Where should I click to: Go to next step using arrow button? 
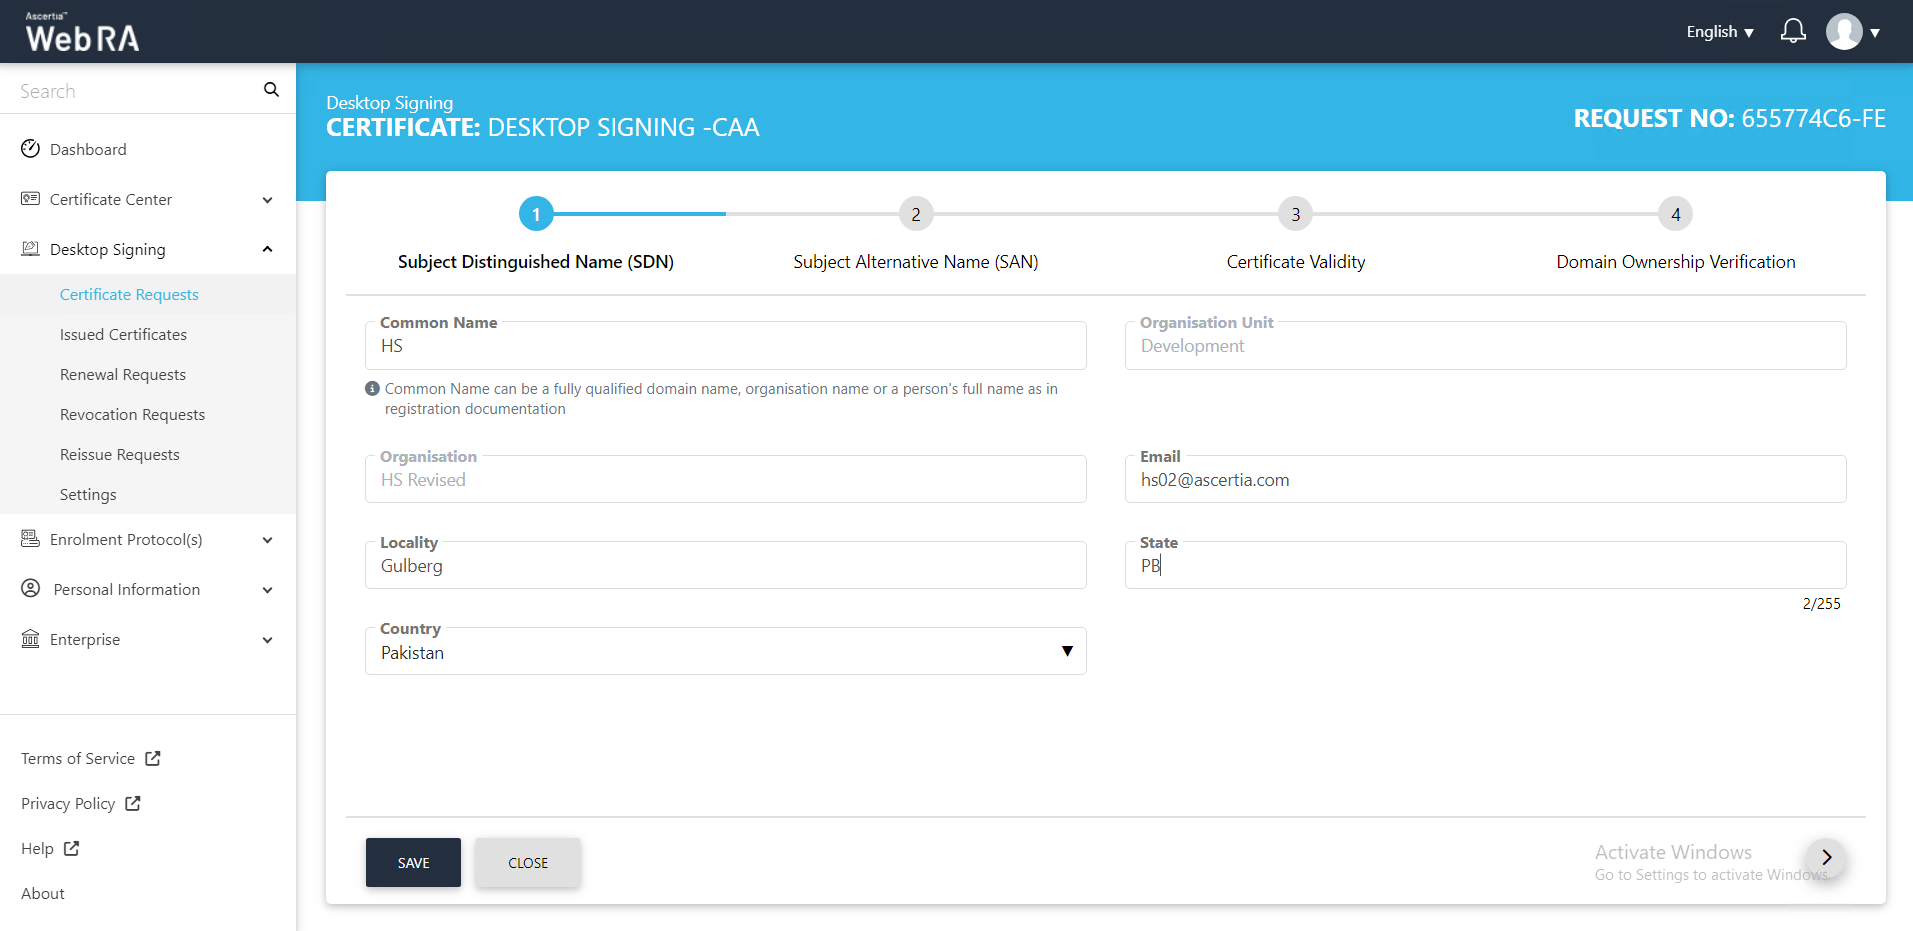[1826, 858]
